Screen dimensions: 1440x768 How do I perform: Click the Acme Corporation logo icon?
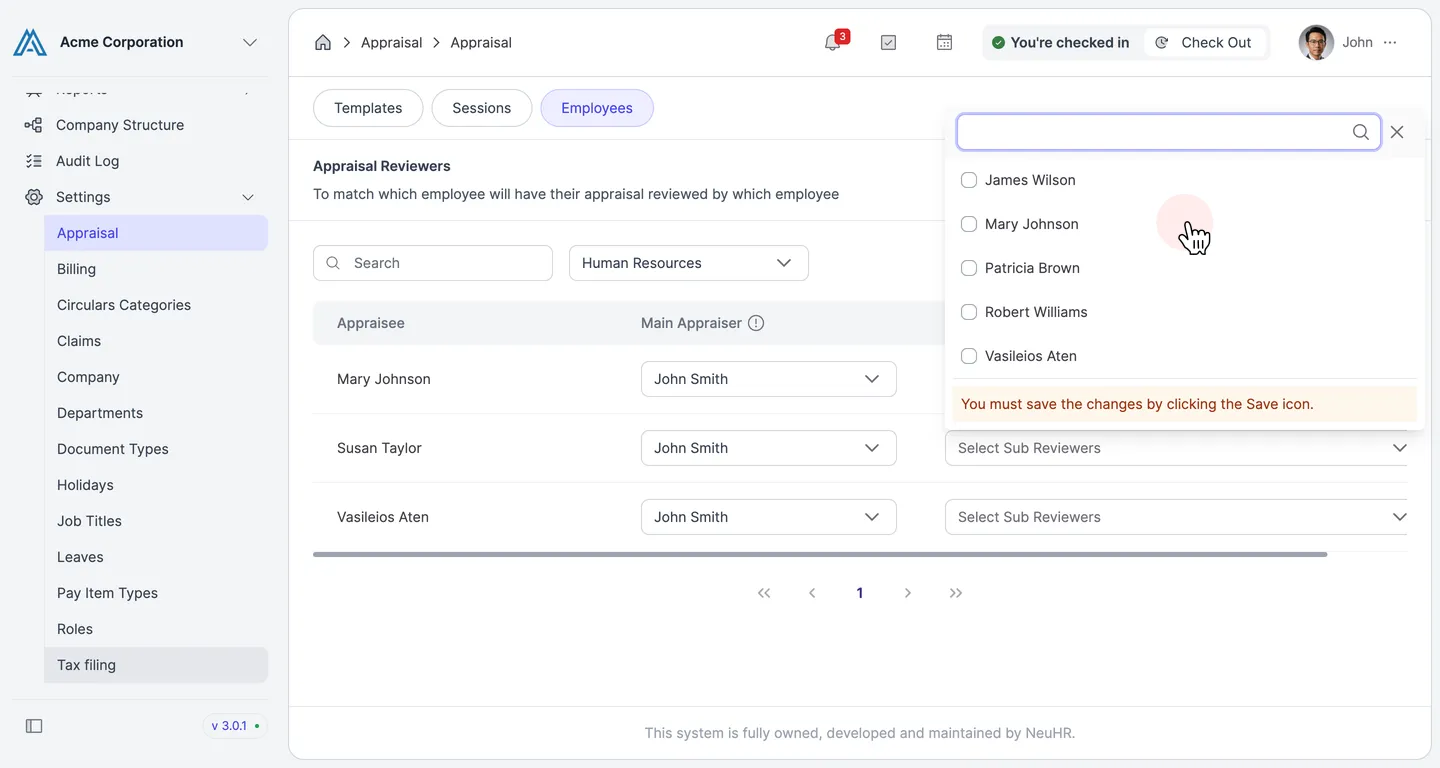(x=30, y=42)
